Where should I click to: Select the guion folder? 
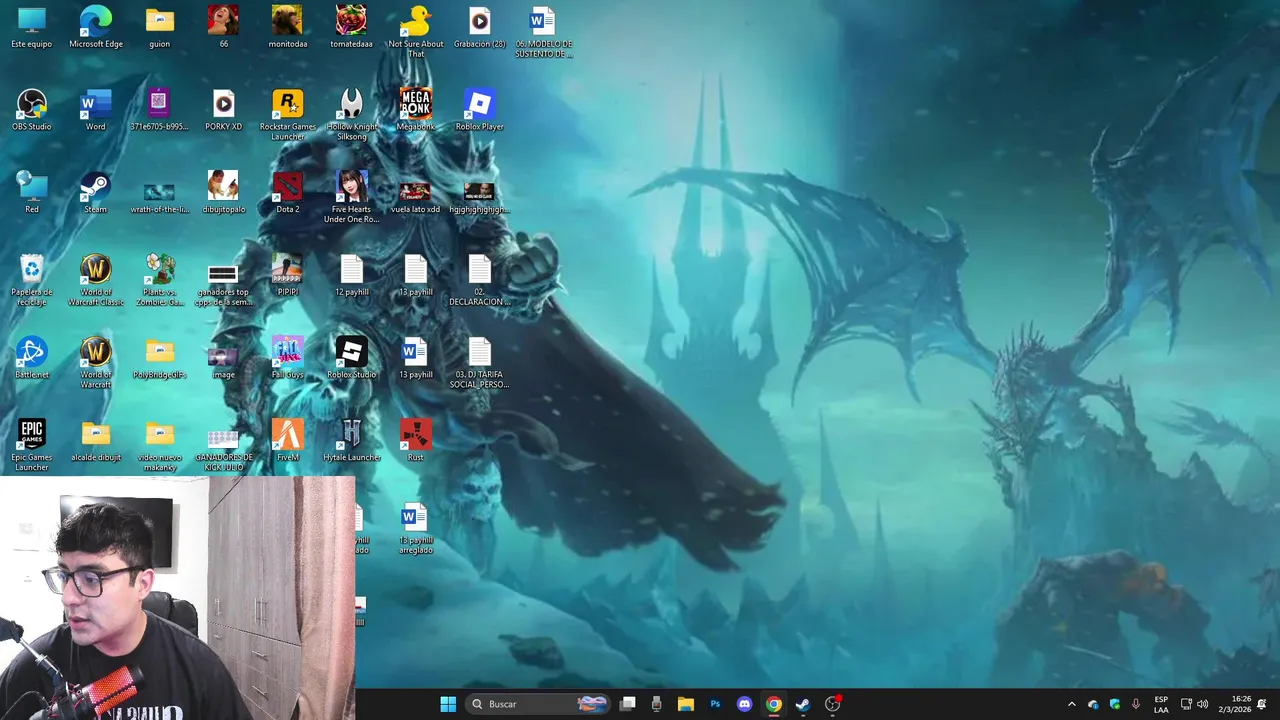pos(159,28)
